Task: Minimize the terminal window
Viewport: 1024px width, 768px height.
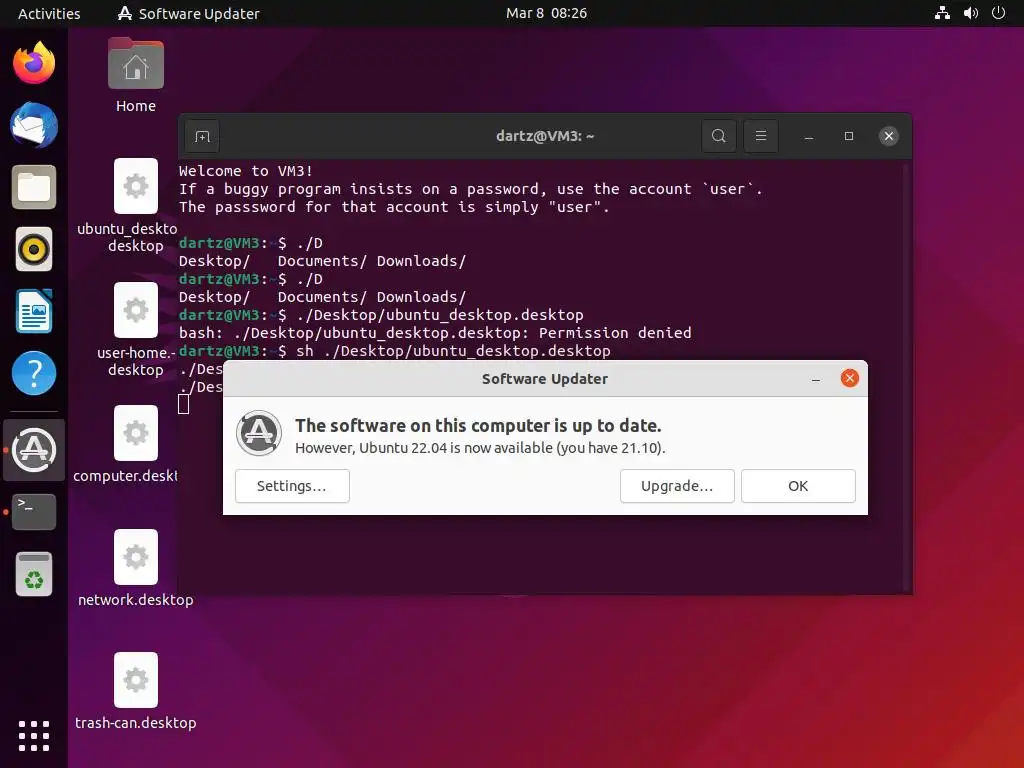Action: 808,136
